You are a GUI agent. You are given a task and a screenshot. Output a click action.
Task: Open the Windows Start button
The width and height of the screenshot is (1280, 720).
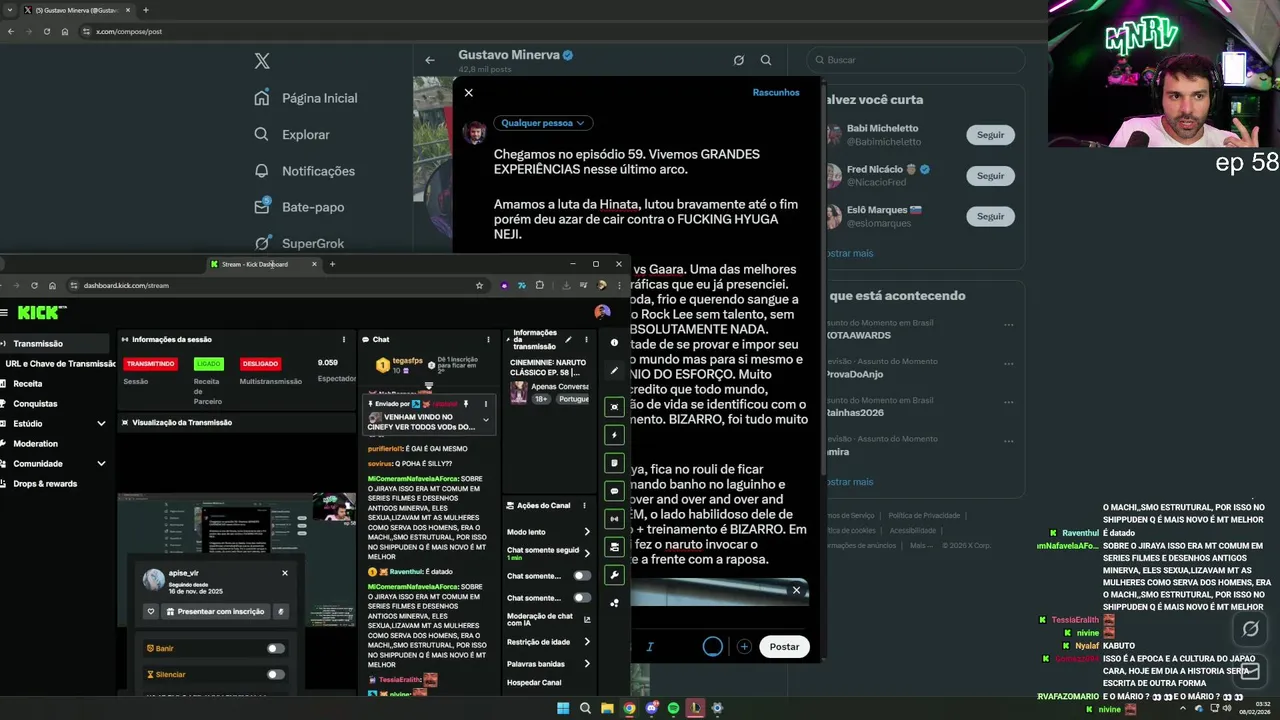click(x=563, y=708)
